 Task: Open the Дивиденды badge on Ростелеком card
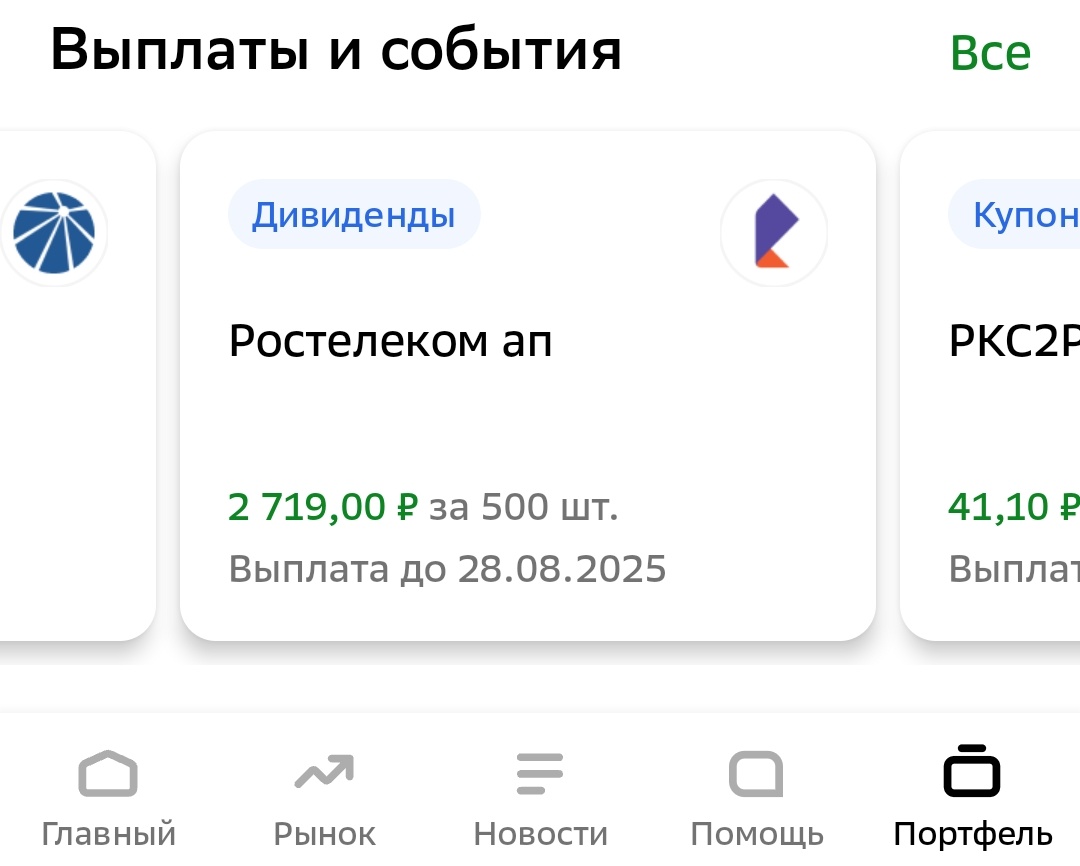coord(354,213)
